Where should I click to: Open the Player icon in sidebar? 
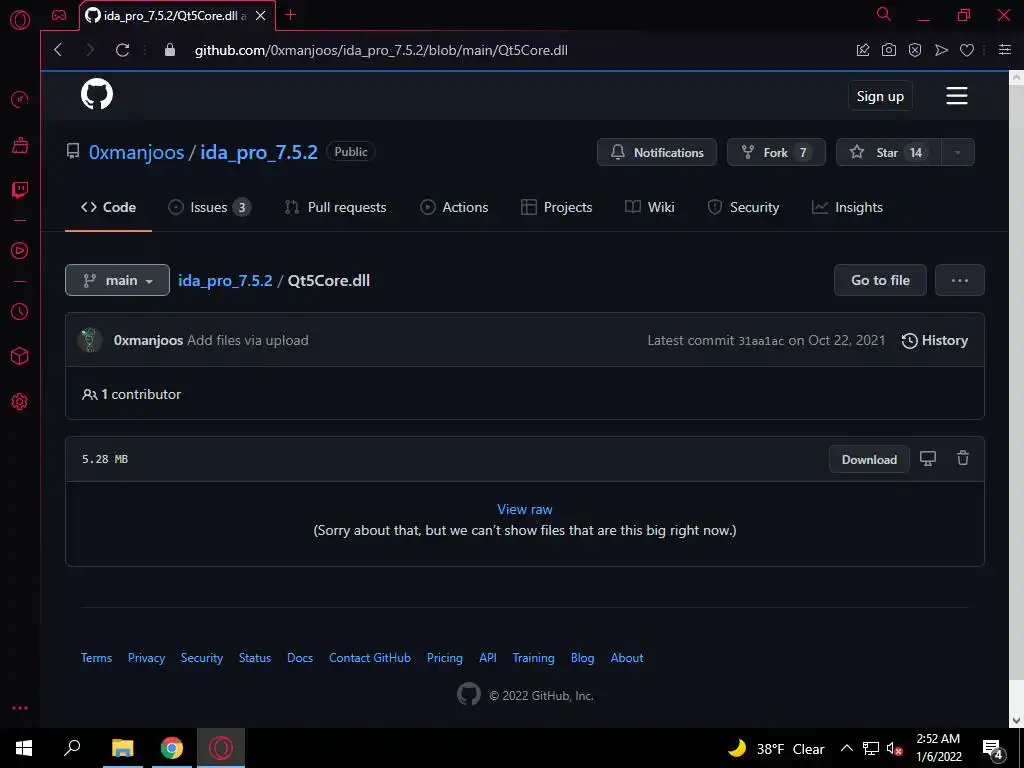coord(20,251)
